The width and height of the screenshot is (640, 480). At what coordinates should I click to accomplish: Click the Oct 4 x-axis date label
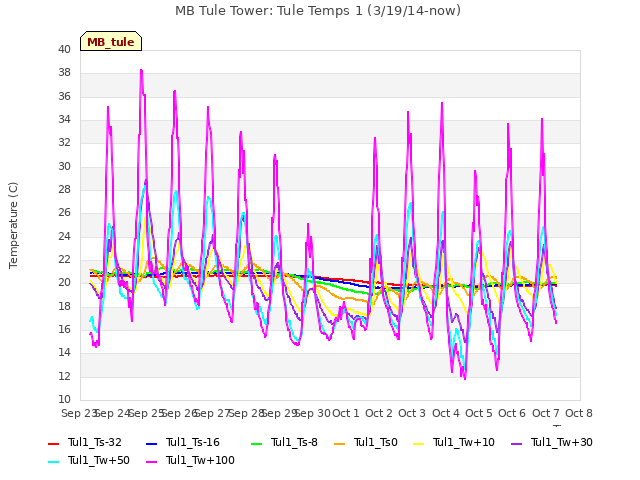tap(446, 413)
